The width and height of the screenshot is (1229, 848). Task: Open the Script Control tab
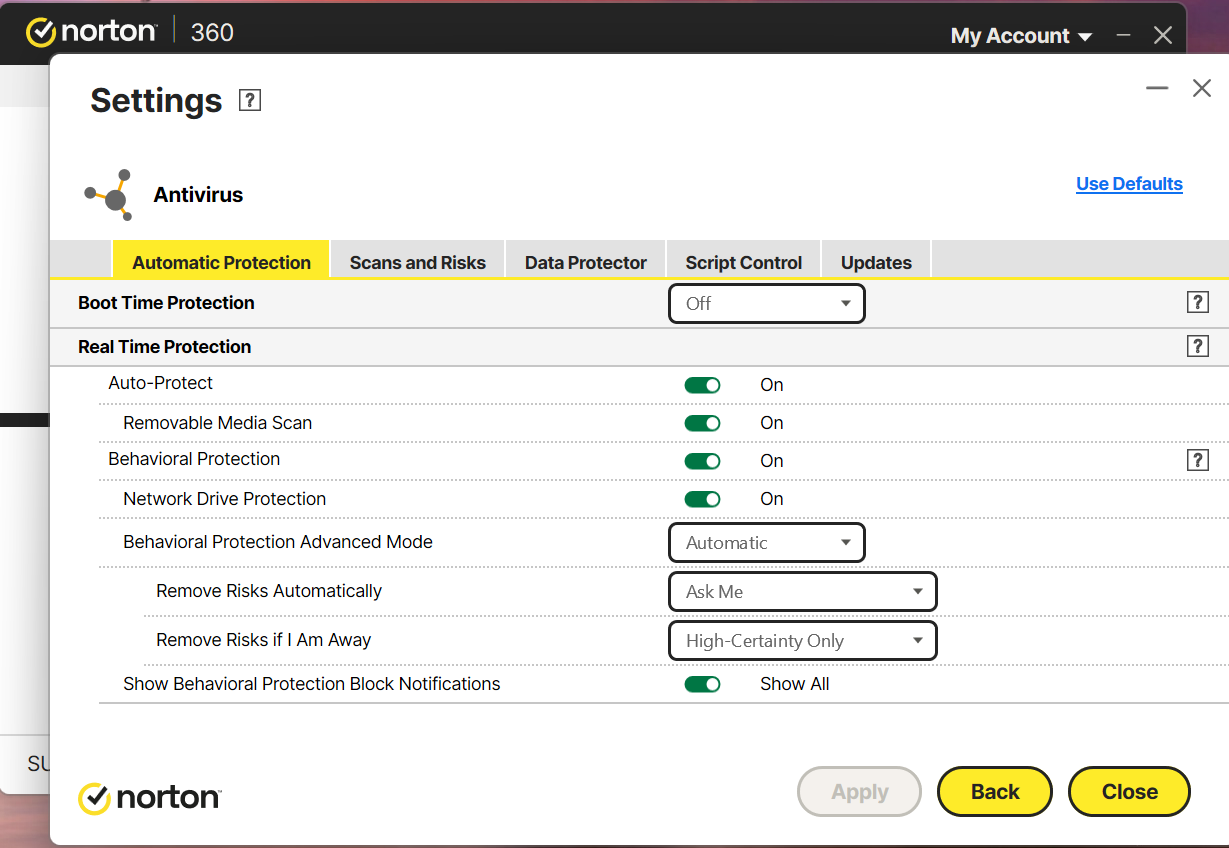[743, 263]
